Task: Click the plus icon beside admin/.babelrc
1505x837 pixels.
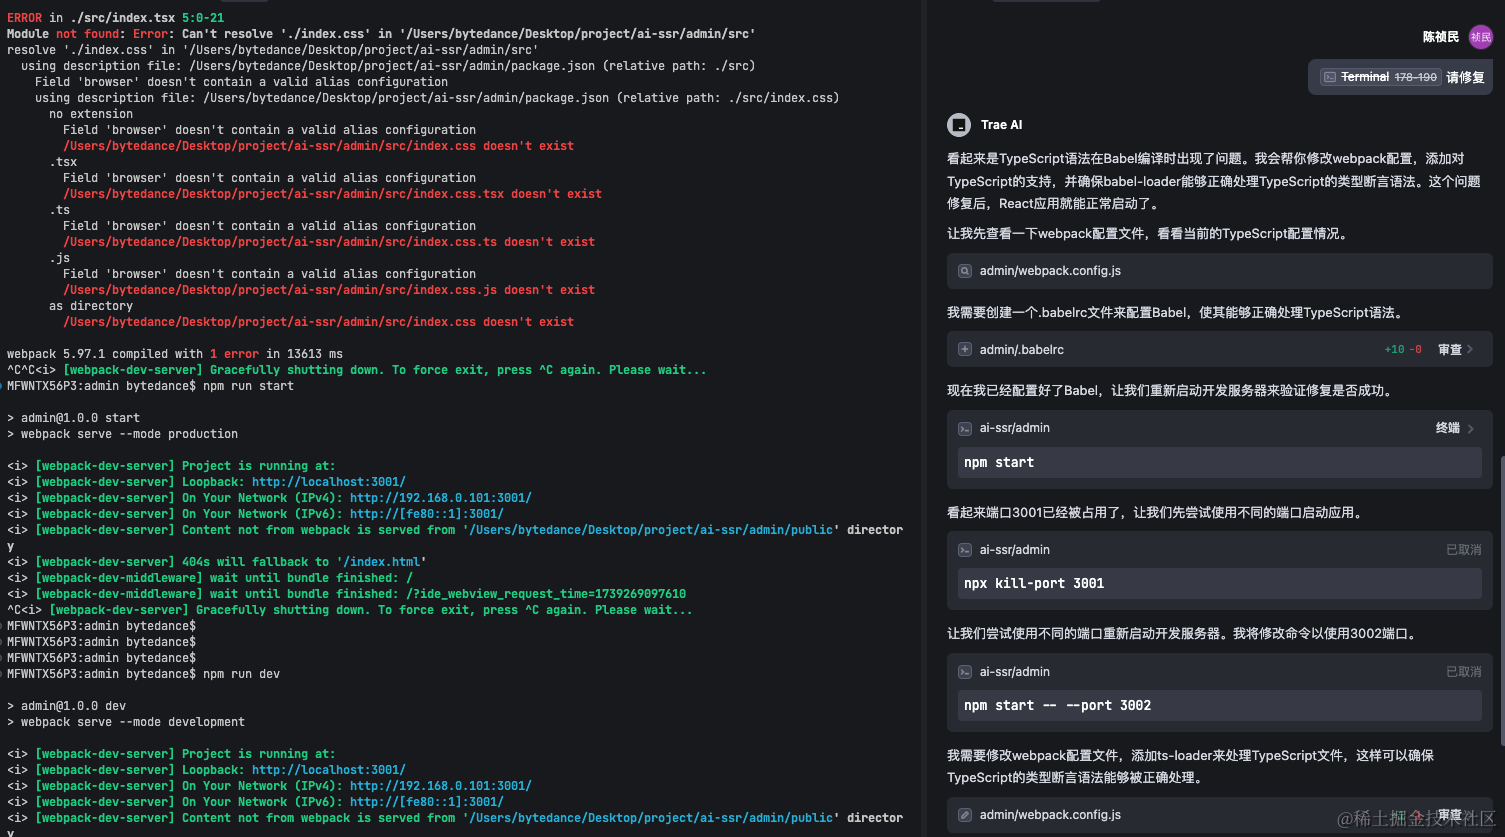Action: click(x=964, y=349)
